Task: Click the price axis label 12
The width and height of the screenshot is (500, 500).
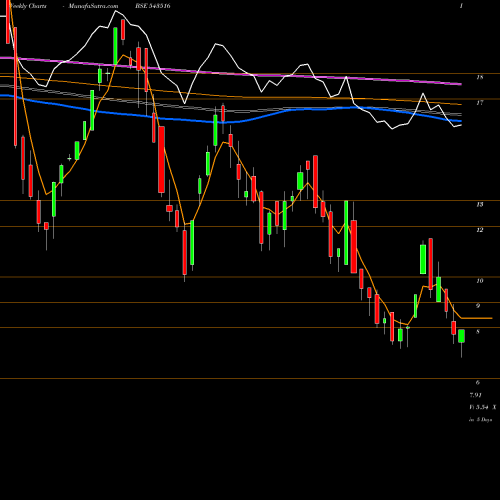Action: [480, 230]
